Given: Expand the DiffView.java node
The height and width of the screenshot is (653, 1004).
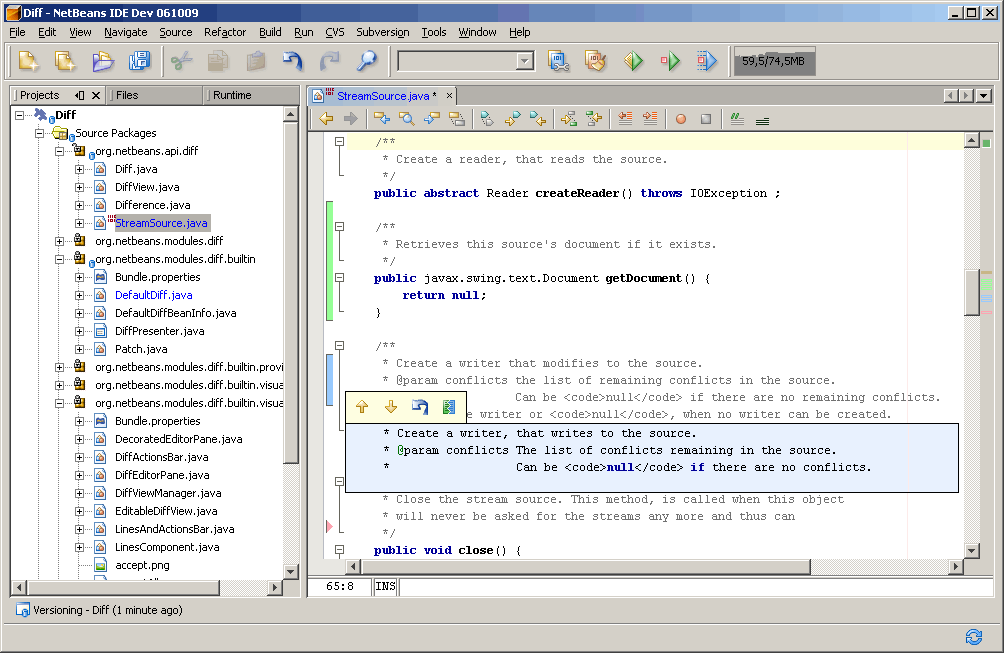Looking at the screenshot, I should 79,188.
